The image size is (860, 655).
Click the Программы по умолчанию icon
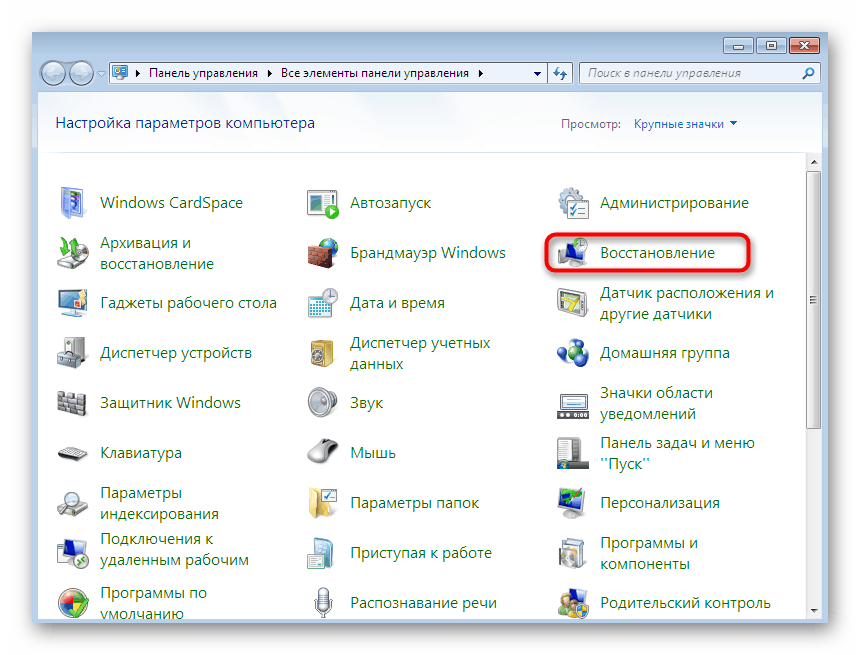point(73,603)
